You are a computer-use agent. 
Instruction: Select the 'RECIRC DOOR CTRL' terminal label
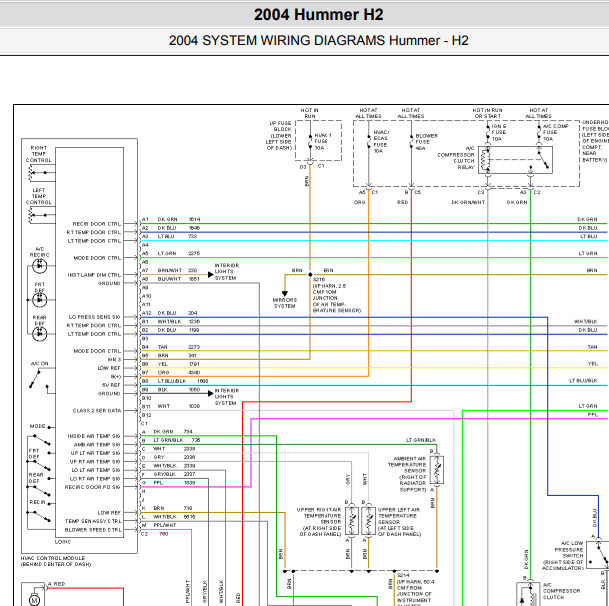(97, 224)
